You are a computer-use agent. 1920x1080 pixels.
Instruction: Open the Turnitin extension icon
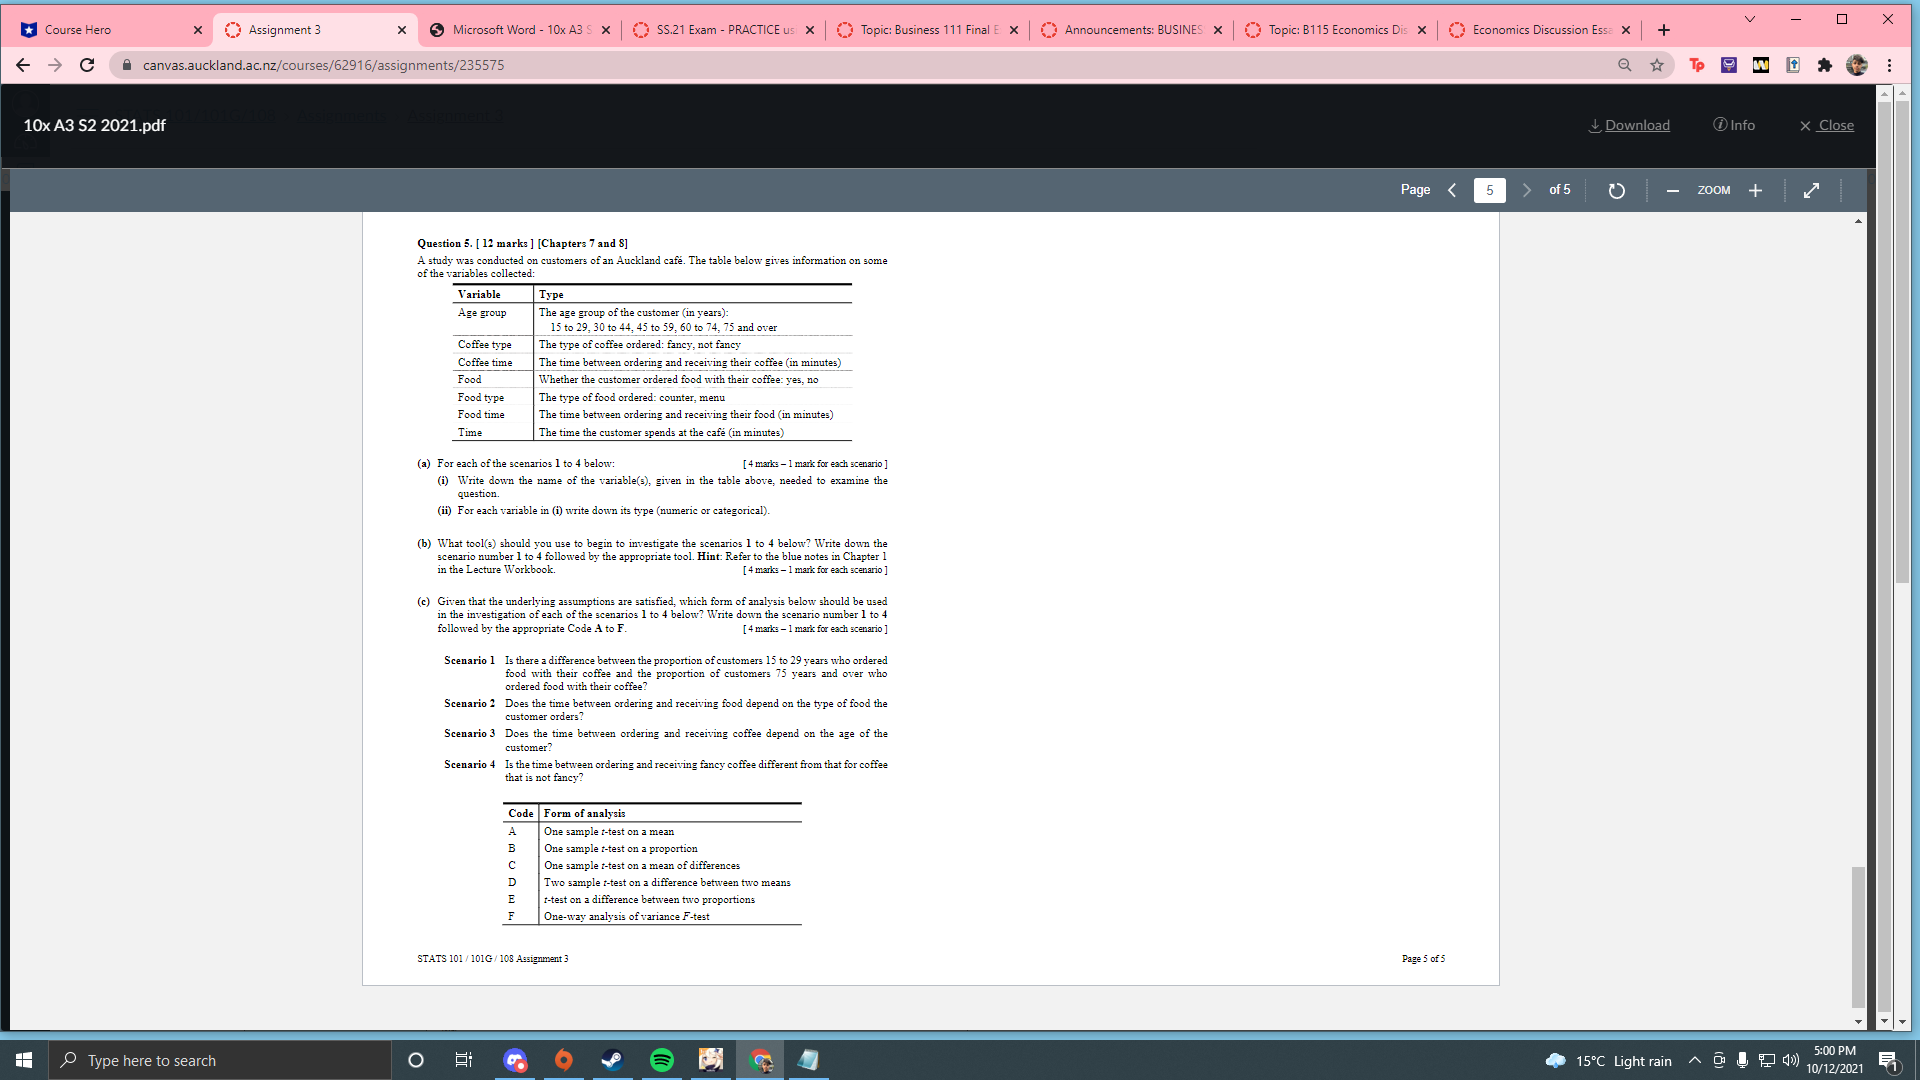pos(1697,65)
